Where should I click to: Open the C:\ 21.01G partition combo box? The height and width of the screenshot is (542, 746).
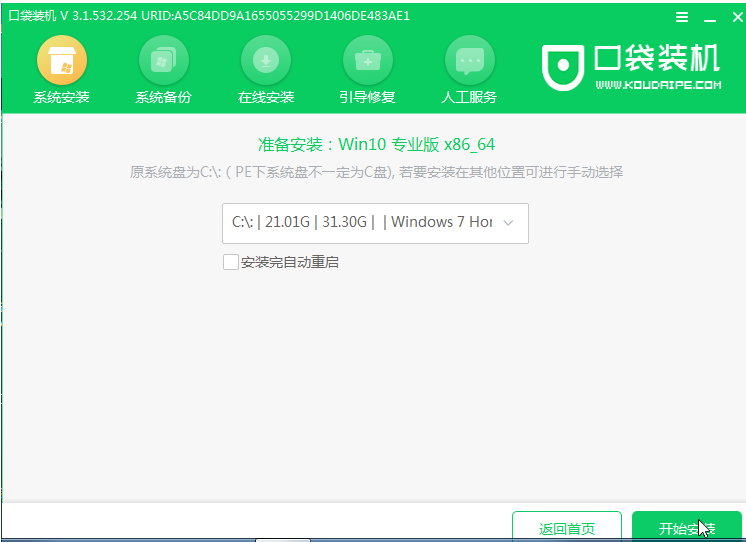pyautogui.click(x=375, y=223)
